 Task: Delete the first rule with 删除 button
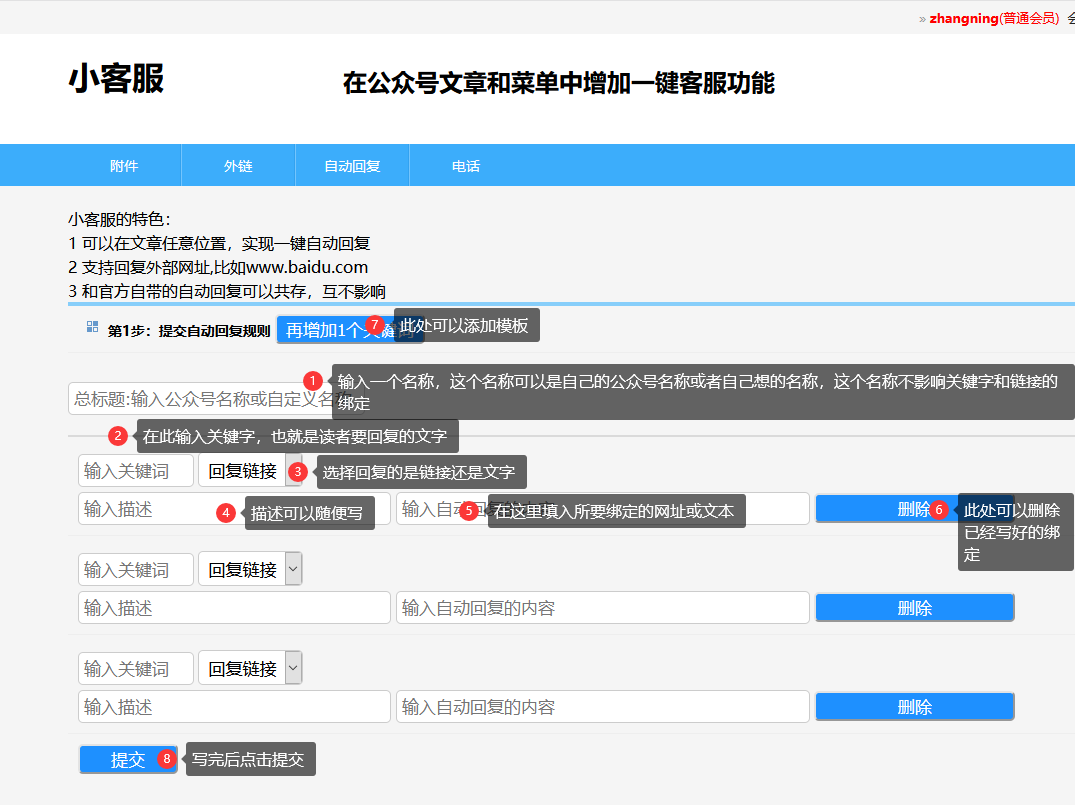(x=915, y=509)
